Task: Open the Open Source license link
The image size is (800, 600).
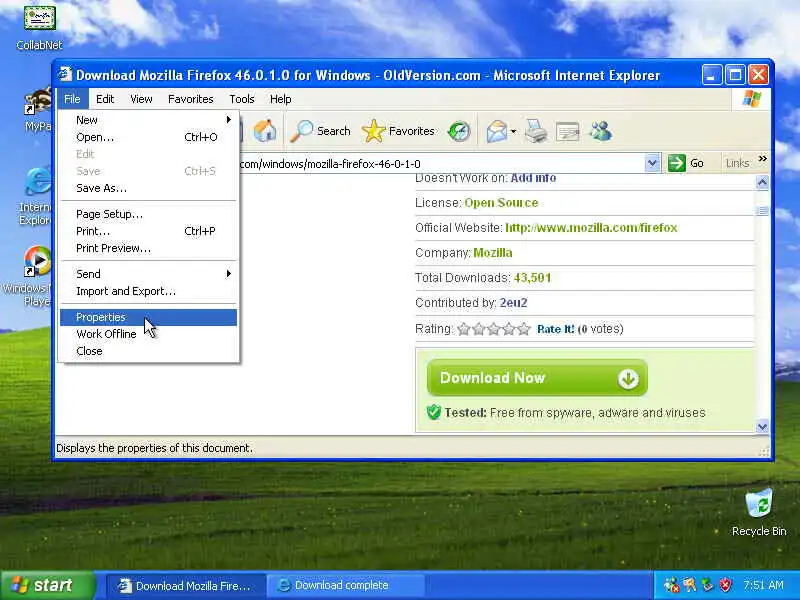Action: [501, 203]
